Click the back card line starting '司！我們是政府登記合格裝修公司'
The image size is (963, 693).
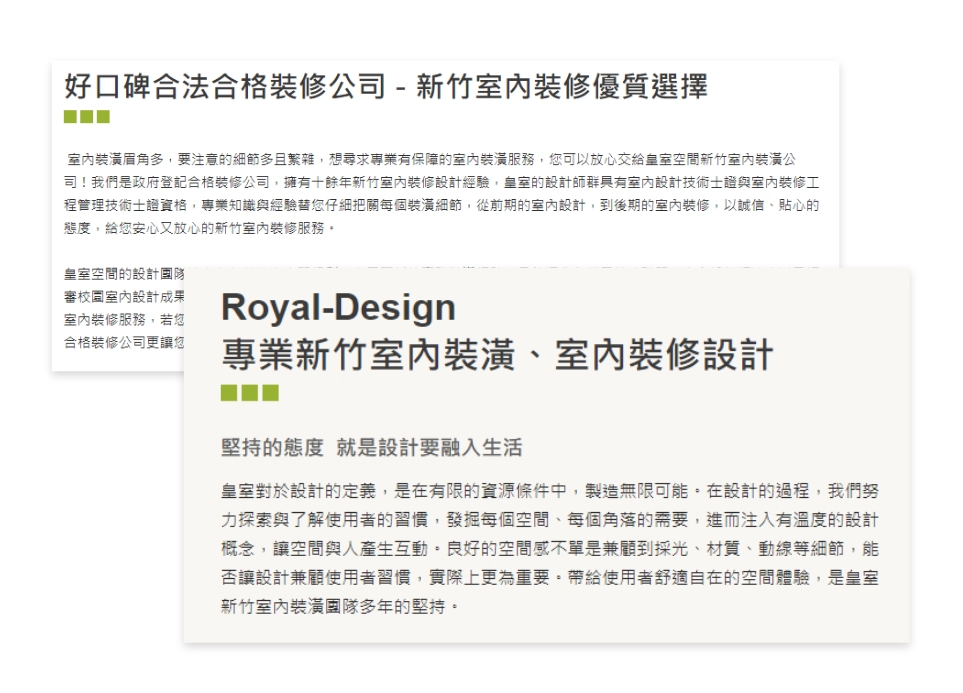(442, 182)
